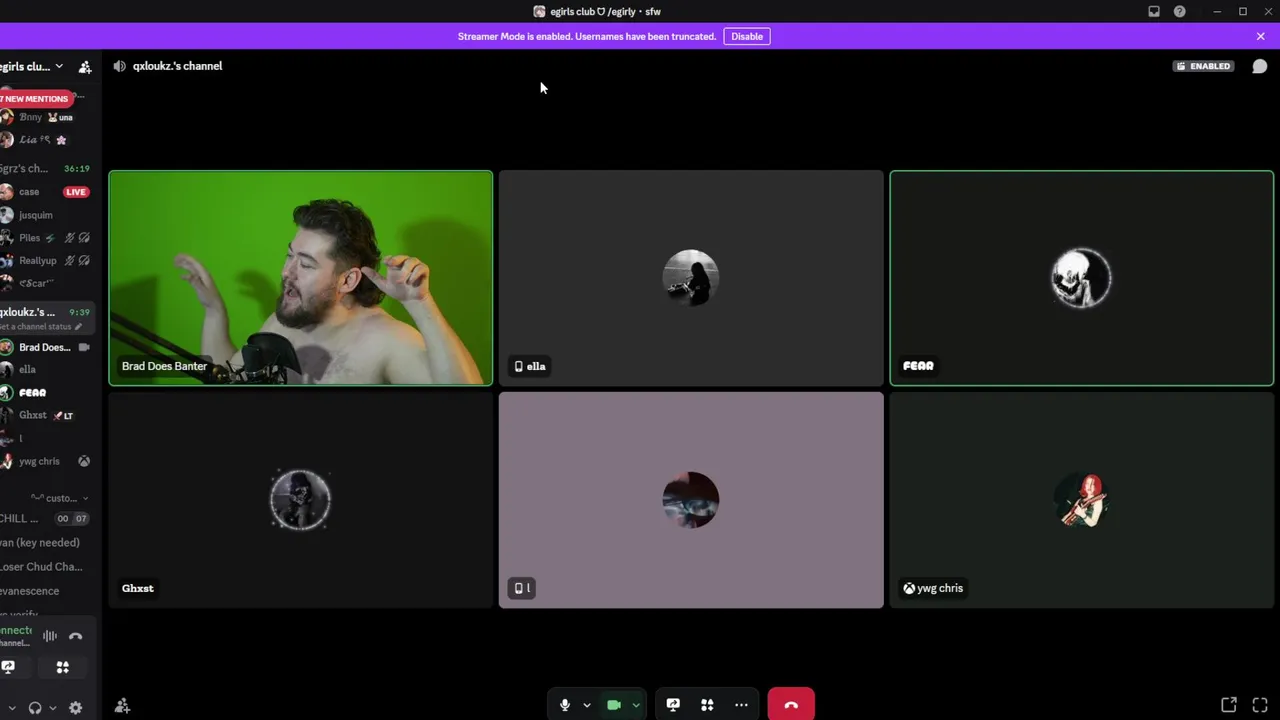The image size is (1280, 720).
Task: Open Discord inbox icon in title bar
Action: (1154, 11)
